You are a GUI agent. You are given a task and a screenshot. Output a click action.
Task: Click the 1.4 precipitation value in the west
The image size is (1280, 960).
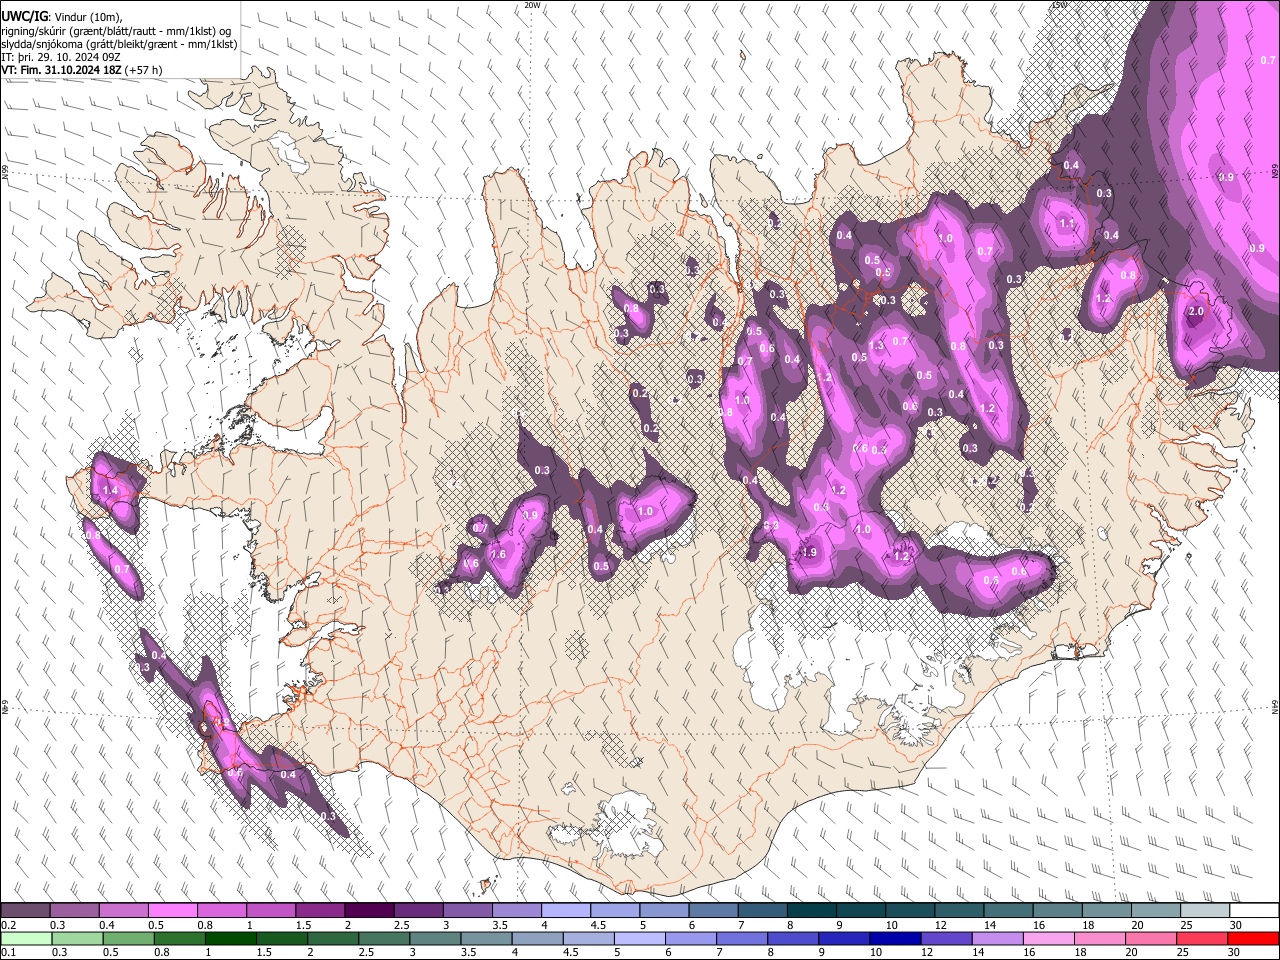[x=110, y=490]
